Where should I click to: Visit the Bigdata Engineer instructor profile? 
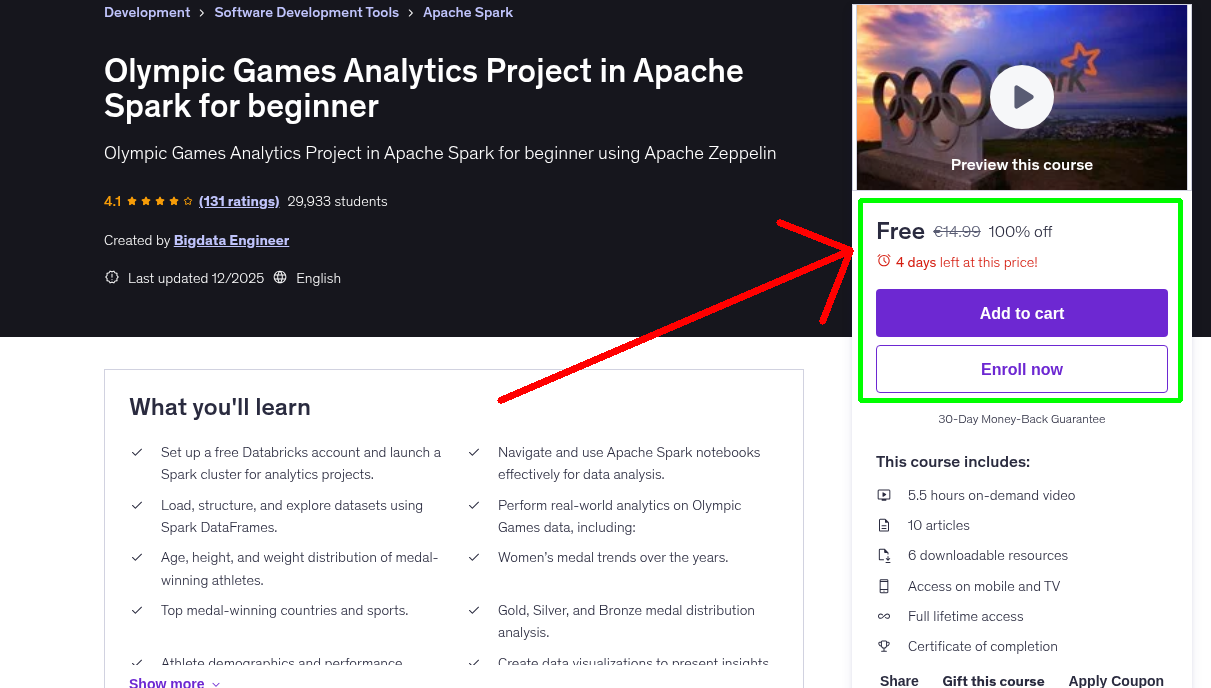pyautogui.click(x=230, y=240)
